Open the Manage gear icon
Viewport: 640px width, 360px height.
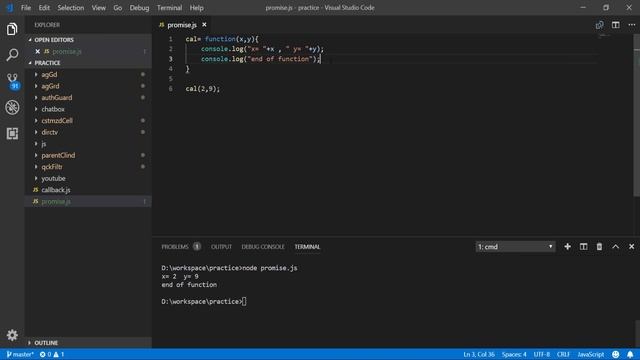click(12, 335)
